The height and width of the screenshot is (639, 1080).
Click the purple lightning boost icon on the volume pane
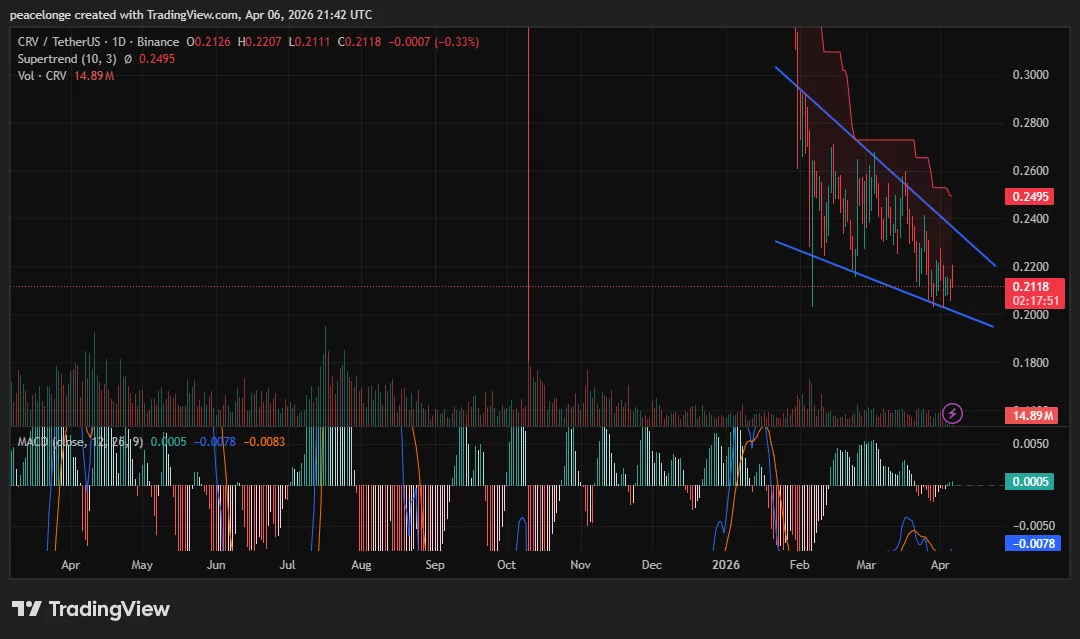point(952,413)
